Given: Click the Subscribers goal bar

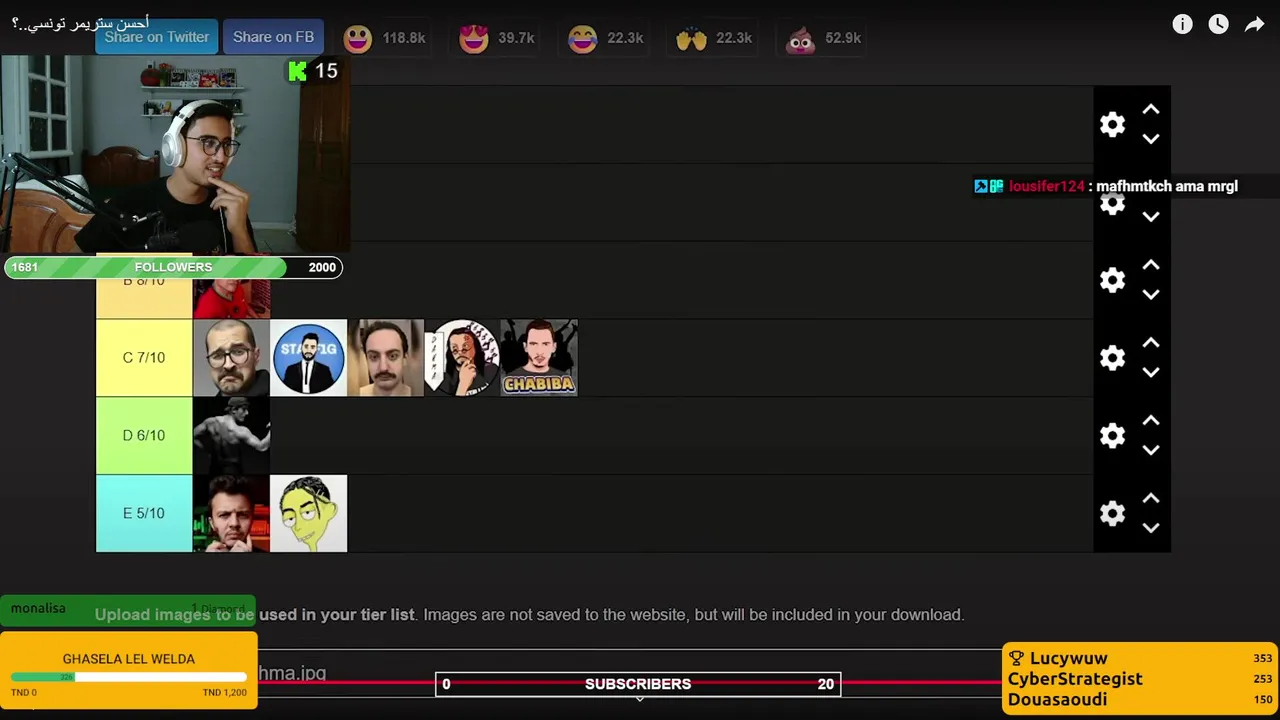Looking at the screenshot, I should pos(638,684).
